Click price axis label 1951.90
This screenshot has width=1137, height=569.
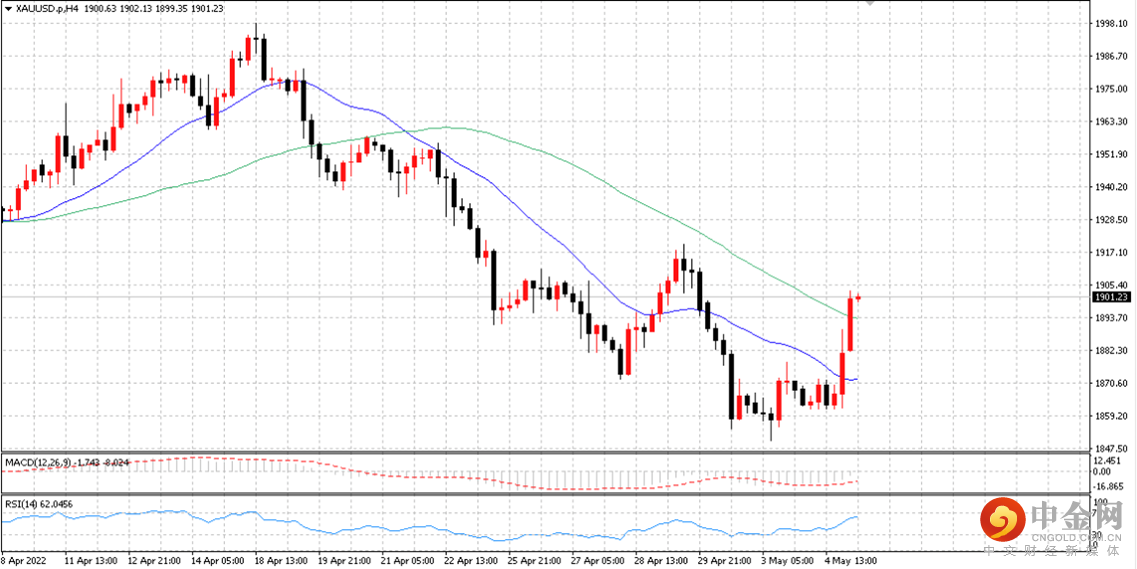(x=1110, y=154)
